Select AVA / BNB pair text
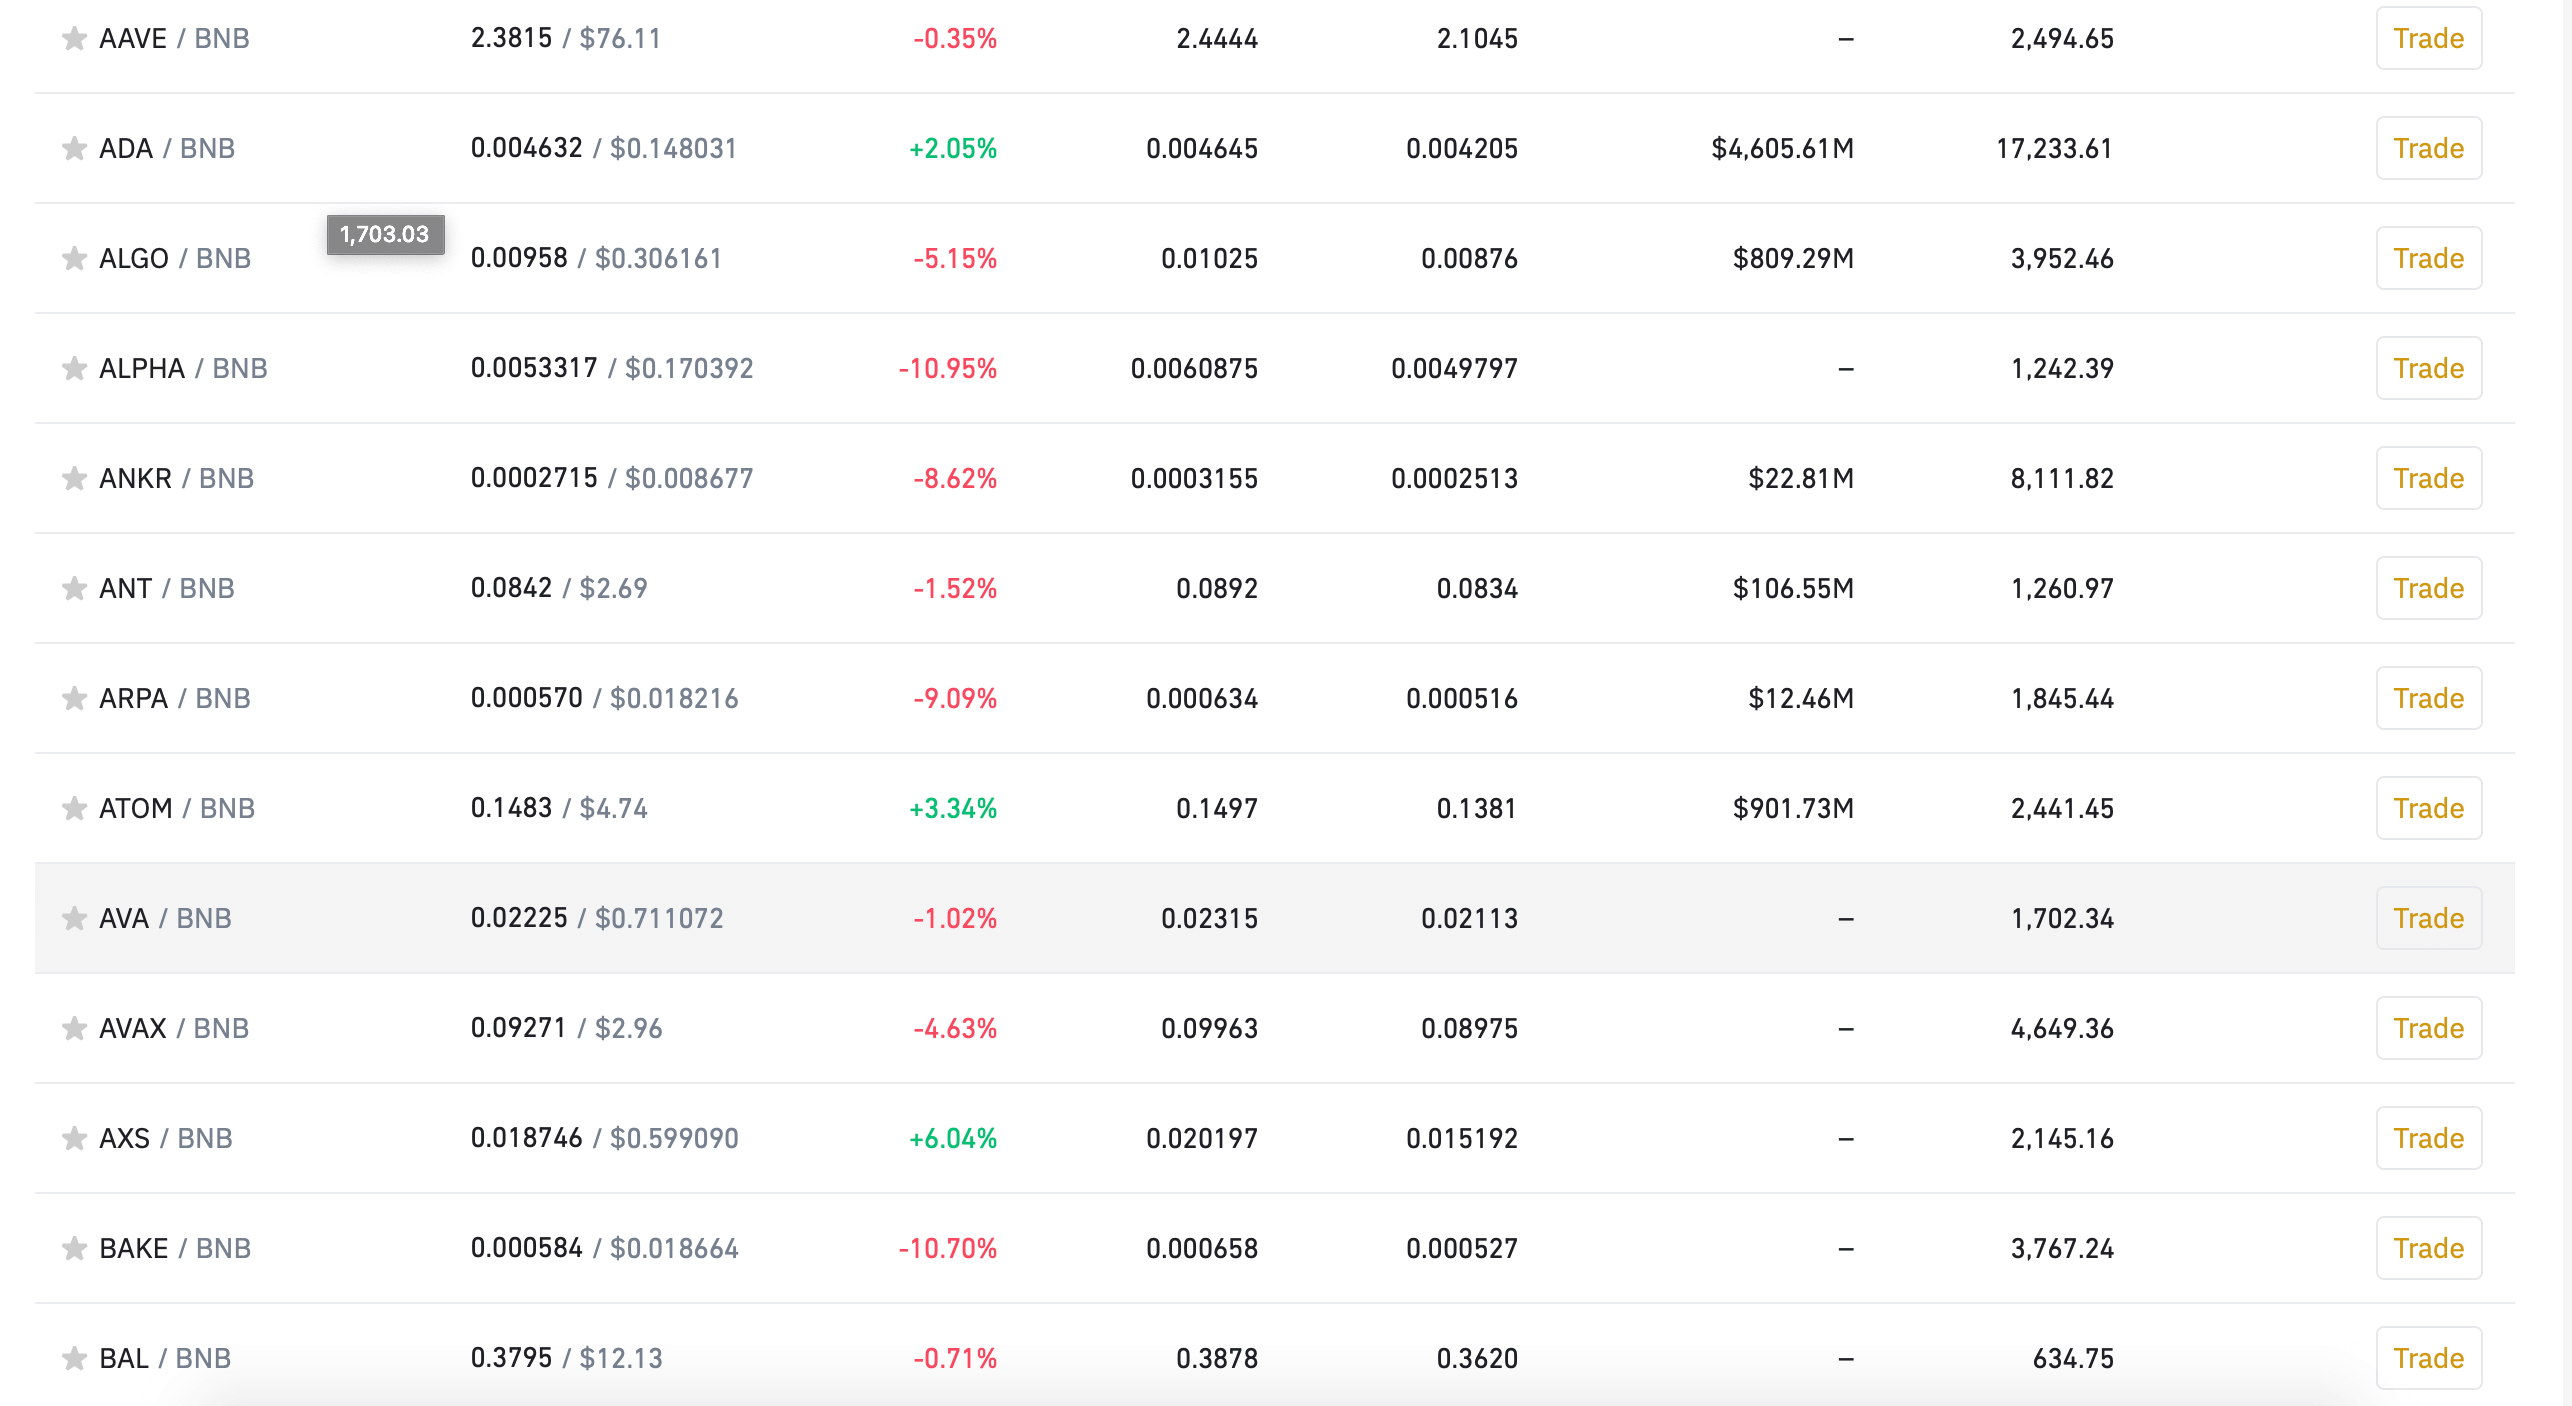 [165, 919]
